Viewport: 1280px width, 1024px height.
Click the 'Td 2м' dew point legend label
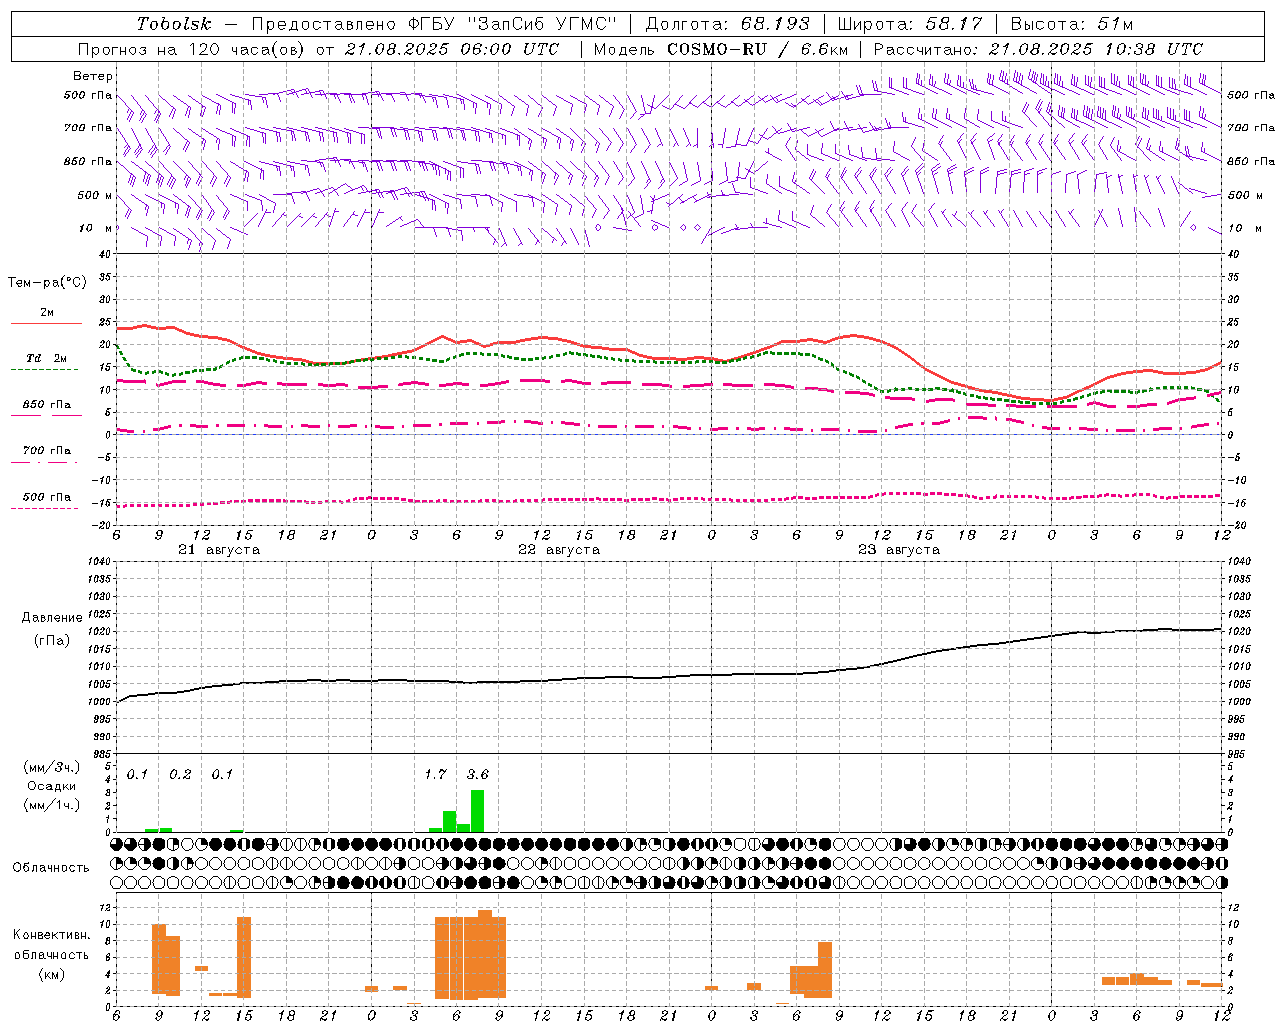click(47, 358)
